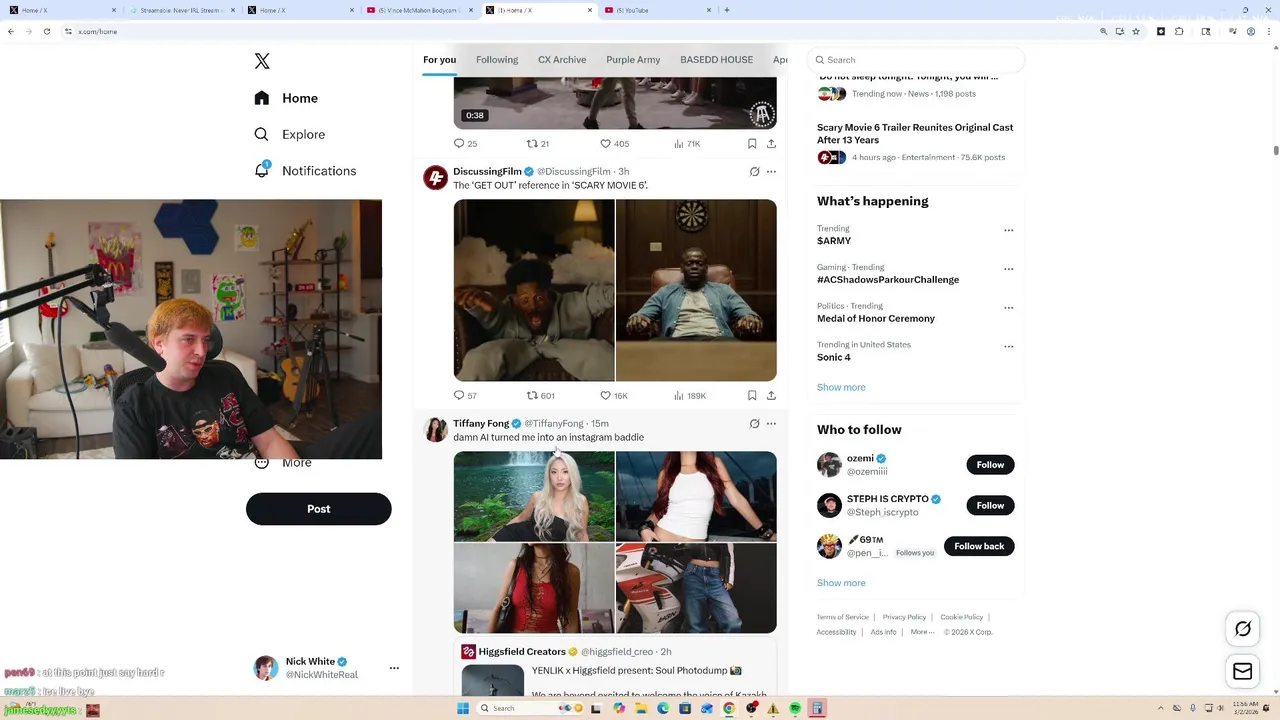Open the Home item in the sidebar
Screen dimensions: 1280x720
tap(286, 98)
